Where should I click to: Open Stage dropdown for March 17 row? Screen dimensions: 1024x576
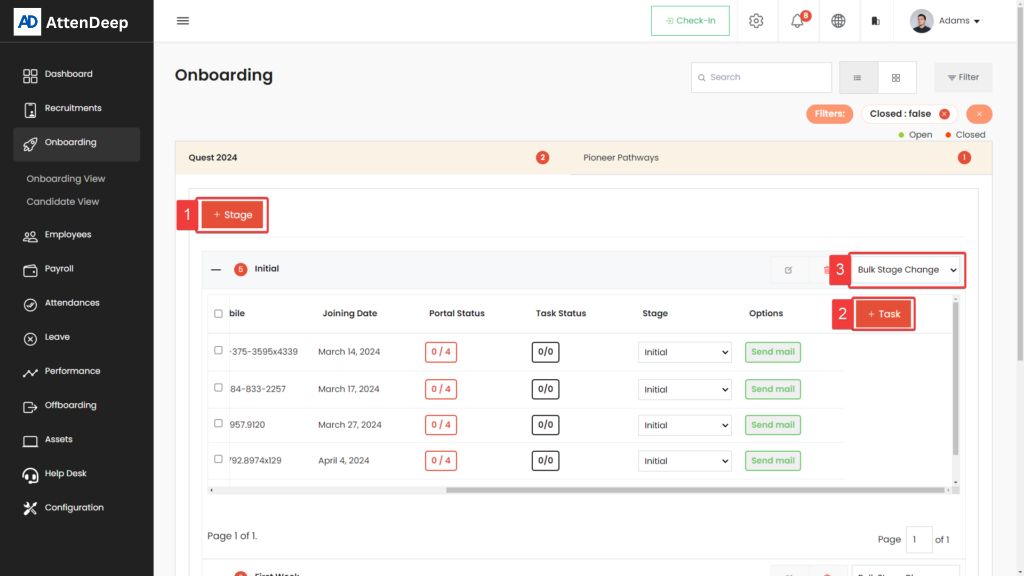point(685,389)
